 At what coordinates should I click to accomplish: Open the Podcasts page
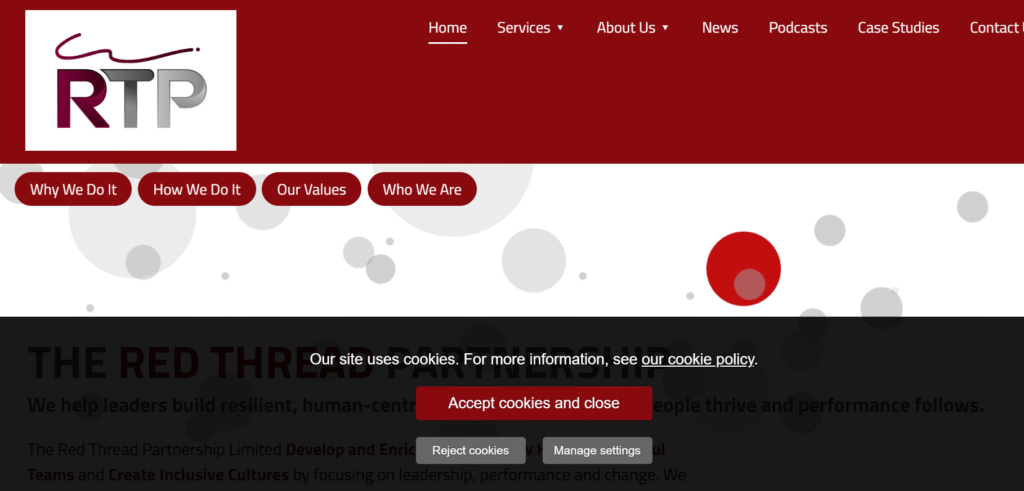point(797,27)
